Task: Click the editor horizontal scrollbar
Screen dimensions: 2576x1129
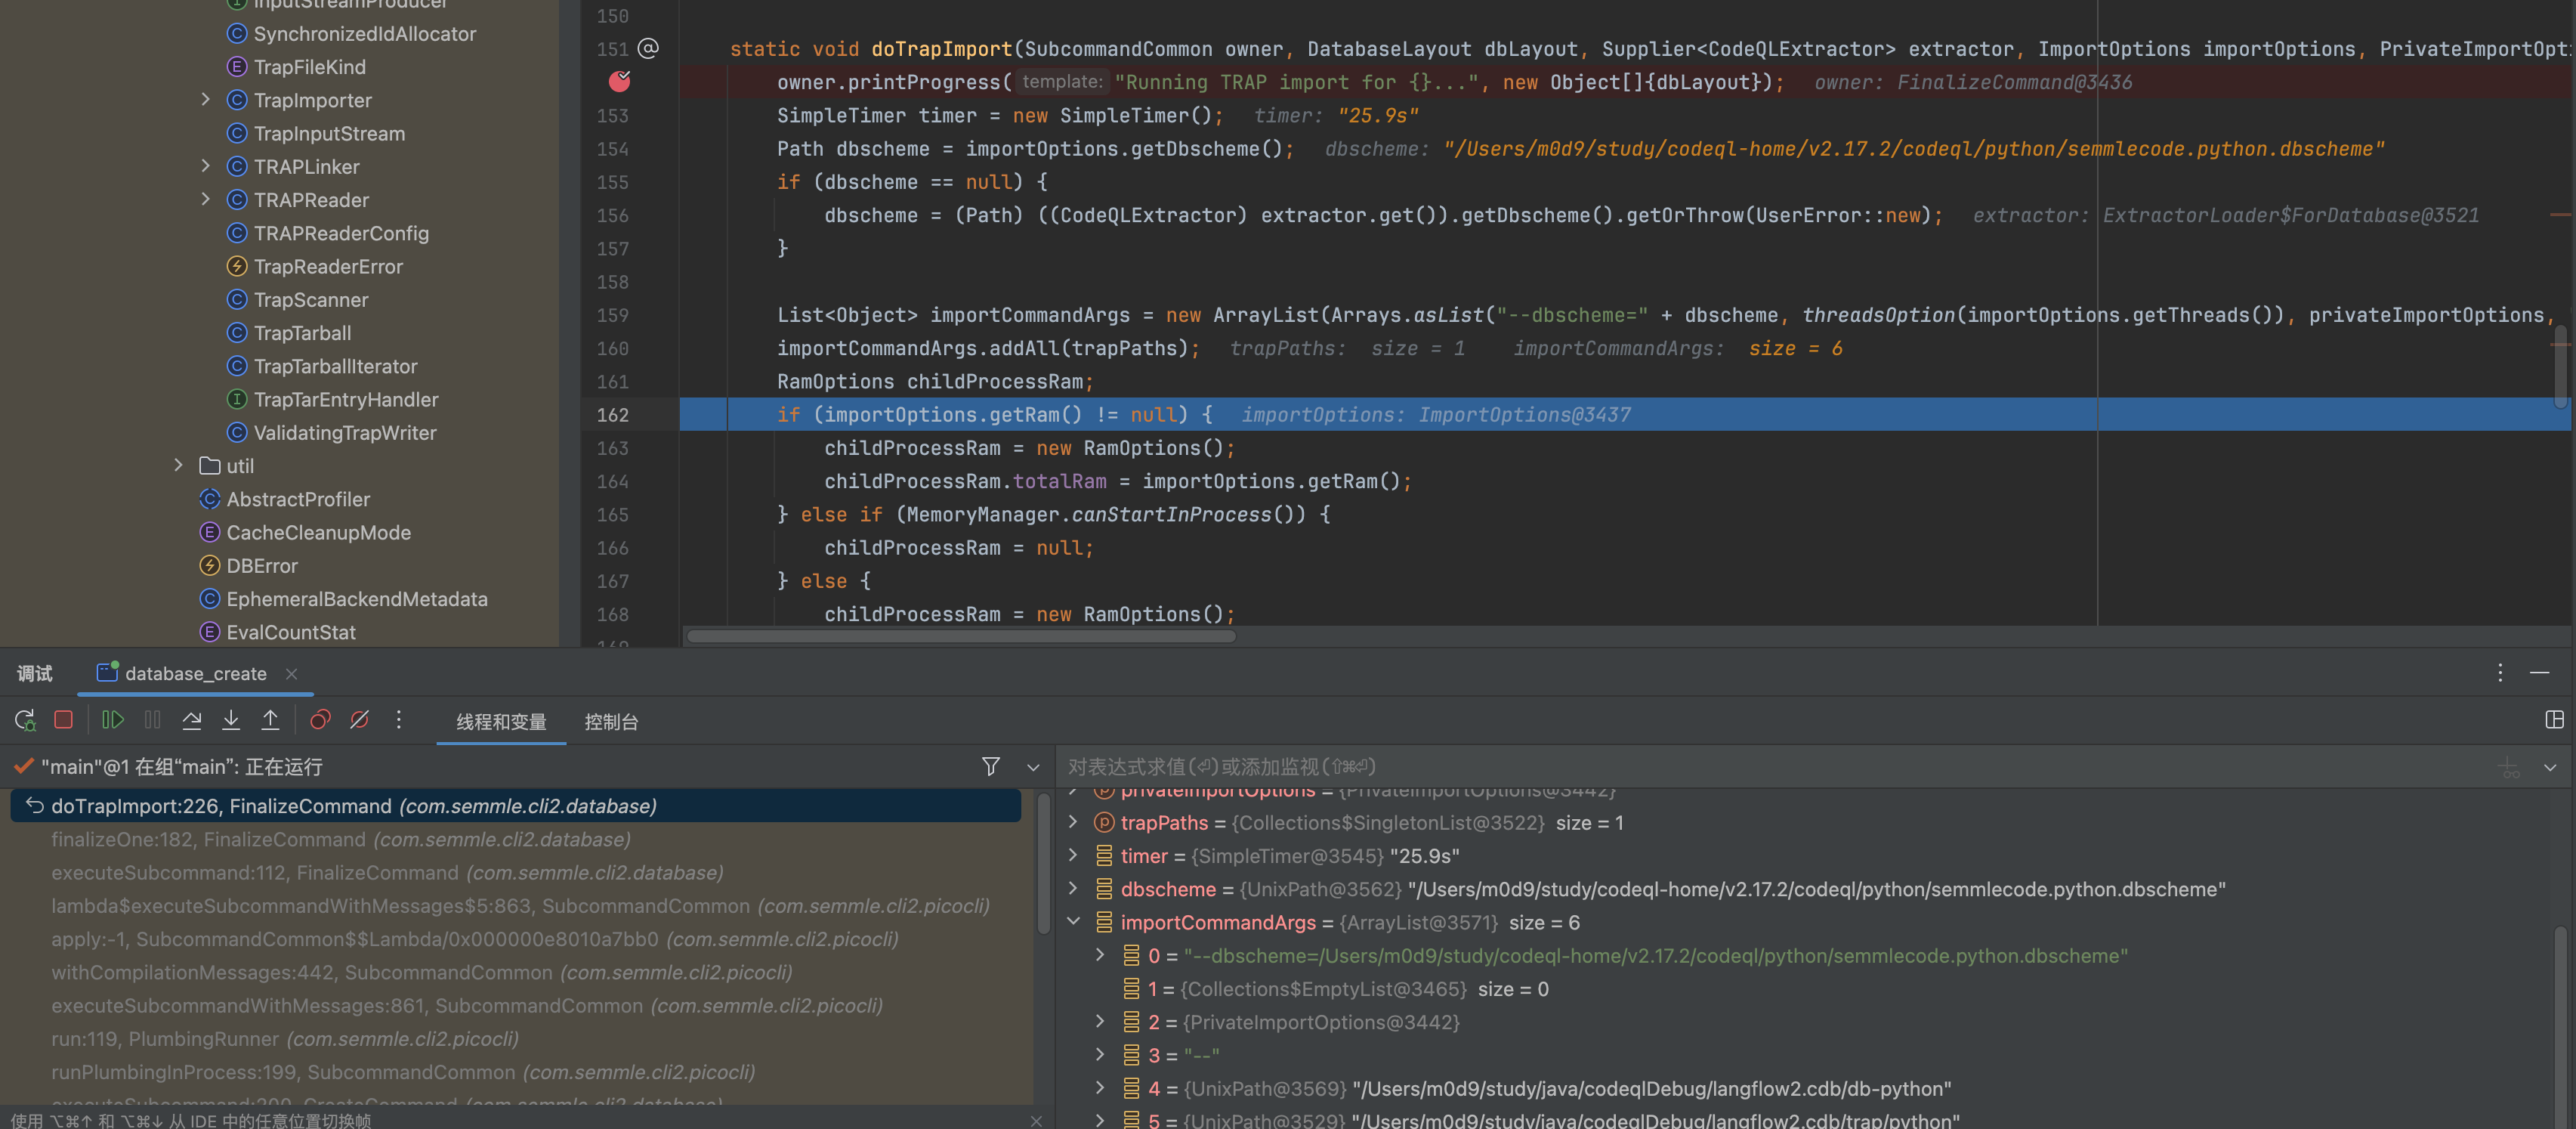Action: pos(961,636)
